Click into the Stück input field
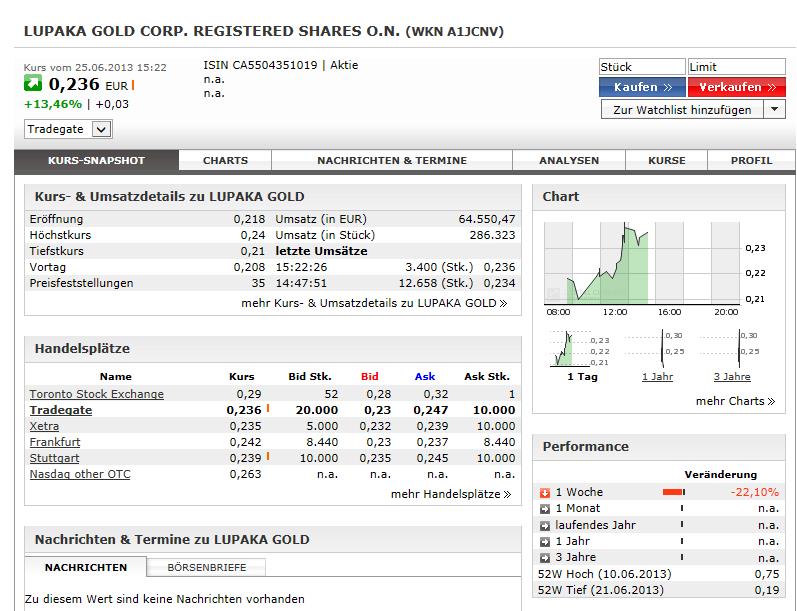The image size is (797, 611). pyautogui.click(x=641, y=67)
